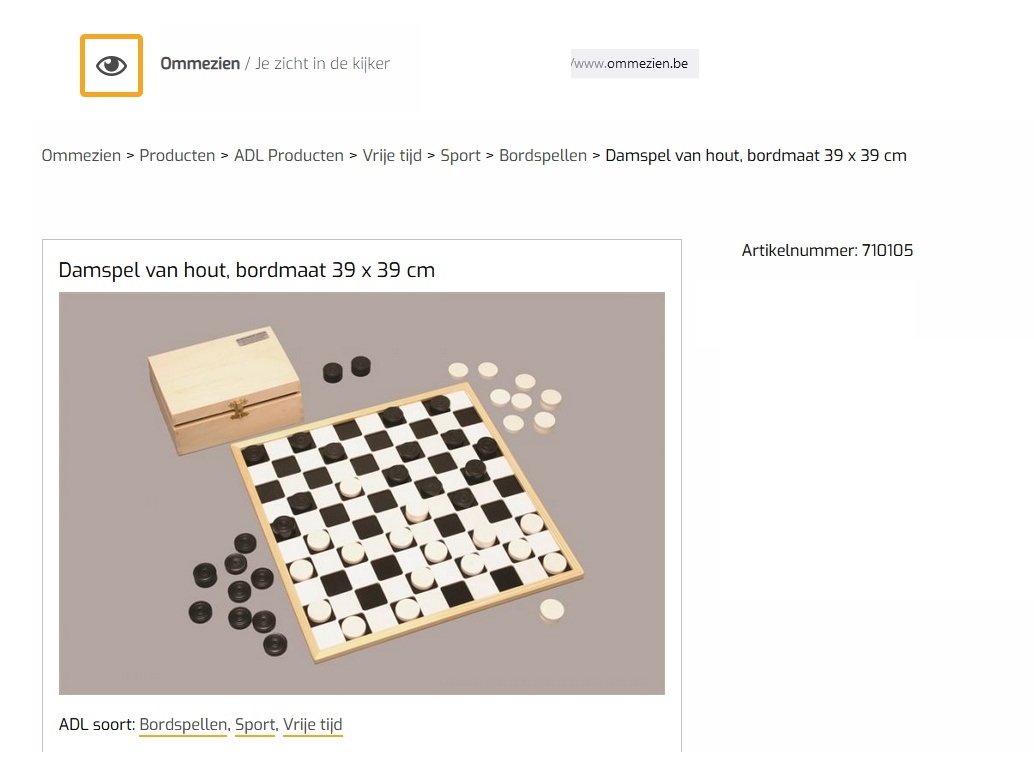Click the wooden storage box in photo
The height and width of the screenshot is (769, 1034).
(x=226, y=389)
